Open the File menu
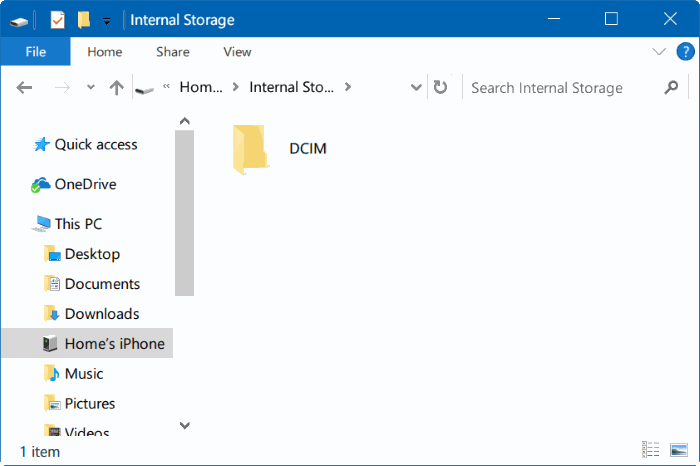Viewport: 700px width, 466px height. pyautogui.click(x=36, y=52)
